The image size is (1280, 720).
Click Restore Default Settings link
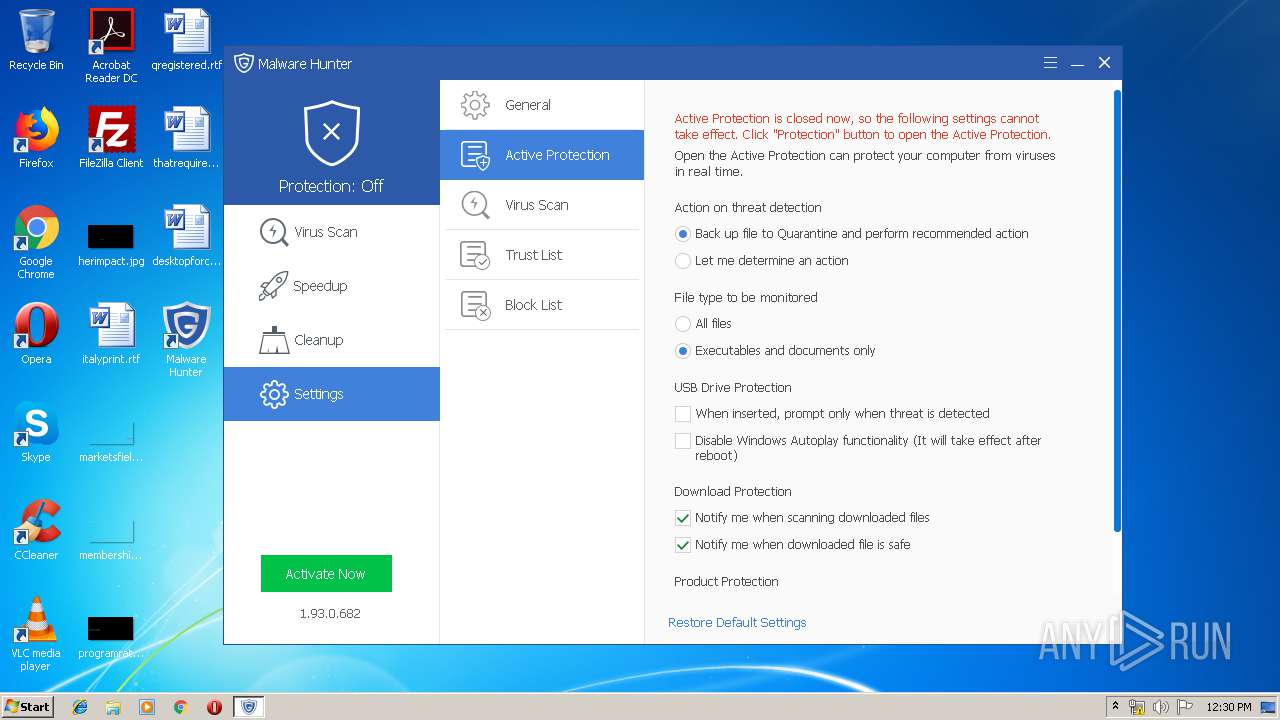[x=737, y=622]
